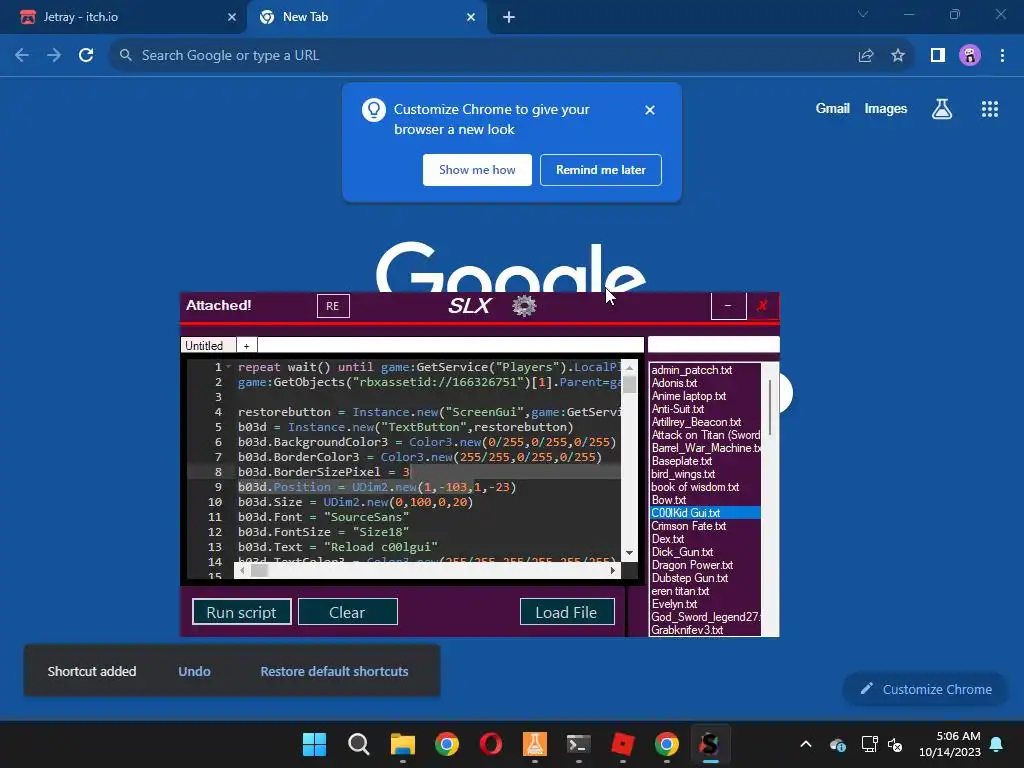Select Artillrey_Beacon.txt script
The width and height of the screenshot is (1024, 768).
pos(697,423)
